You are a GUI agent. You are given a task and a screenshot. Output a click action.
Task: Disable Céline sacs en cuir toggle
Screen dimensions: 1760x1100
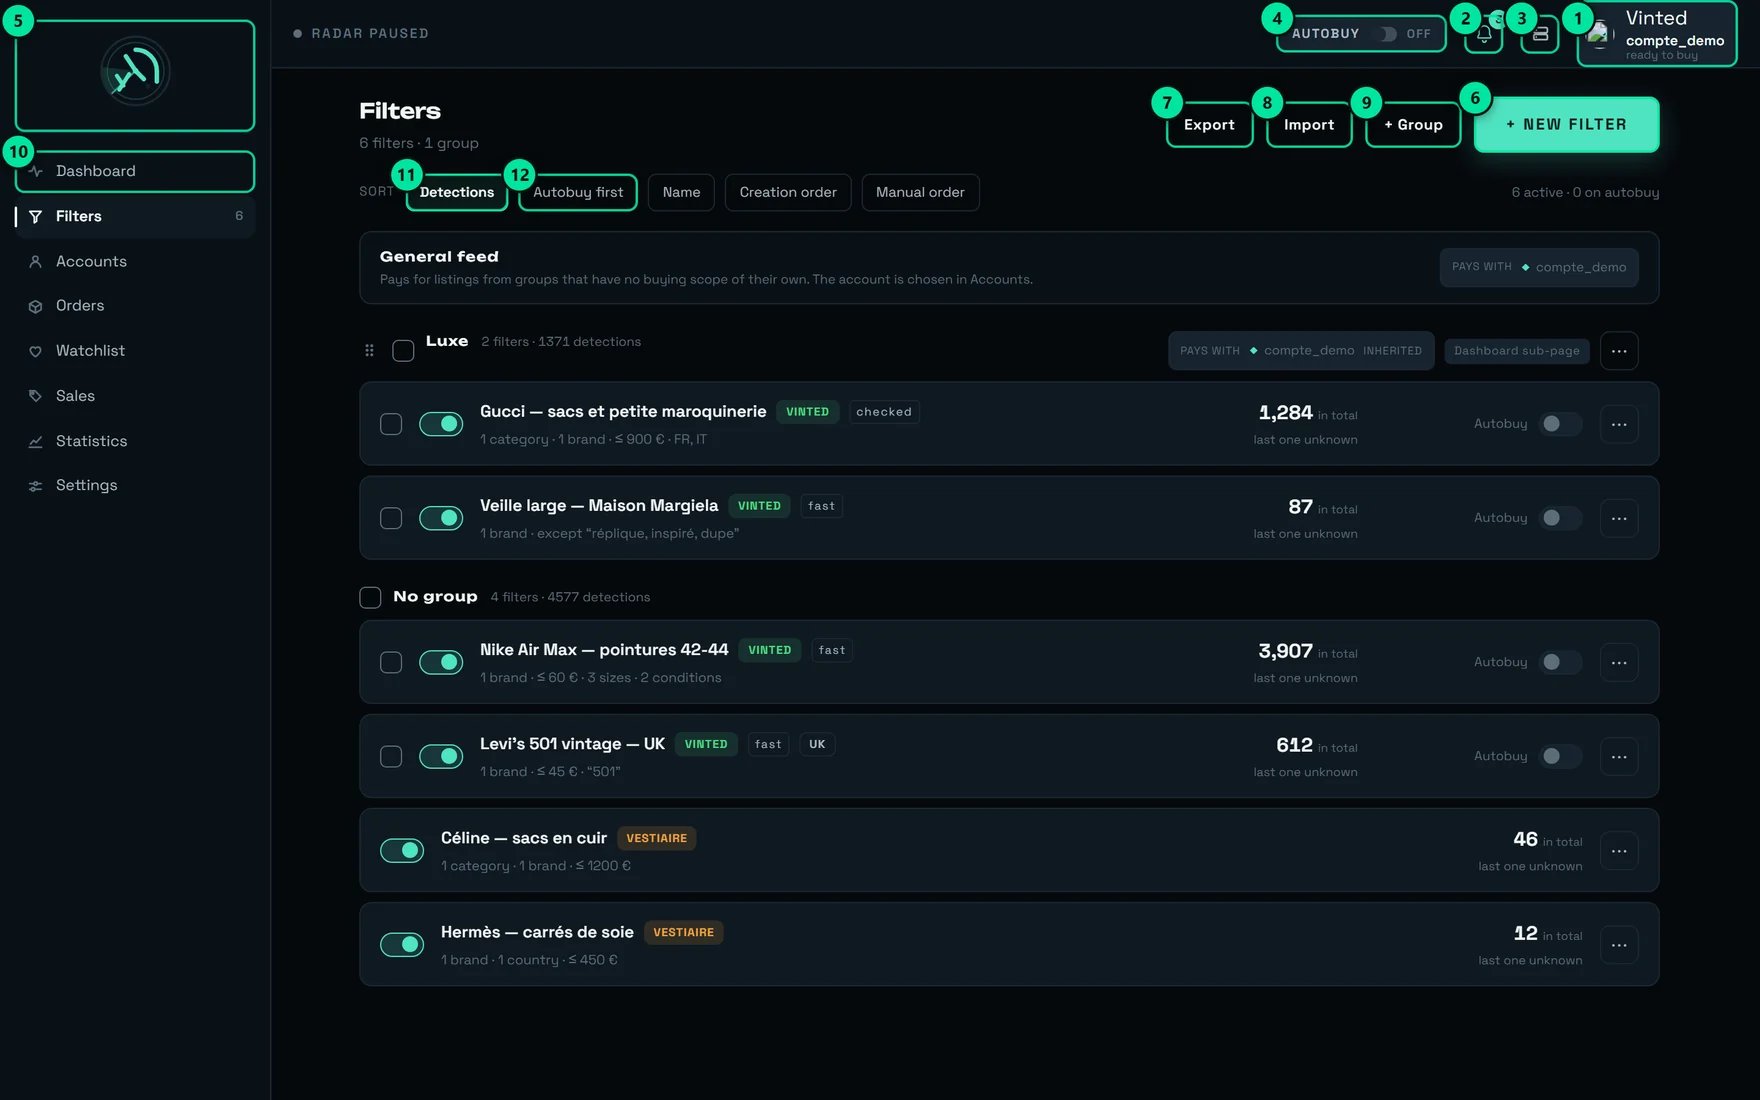pos(402,851)
